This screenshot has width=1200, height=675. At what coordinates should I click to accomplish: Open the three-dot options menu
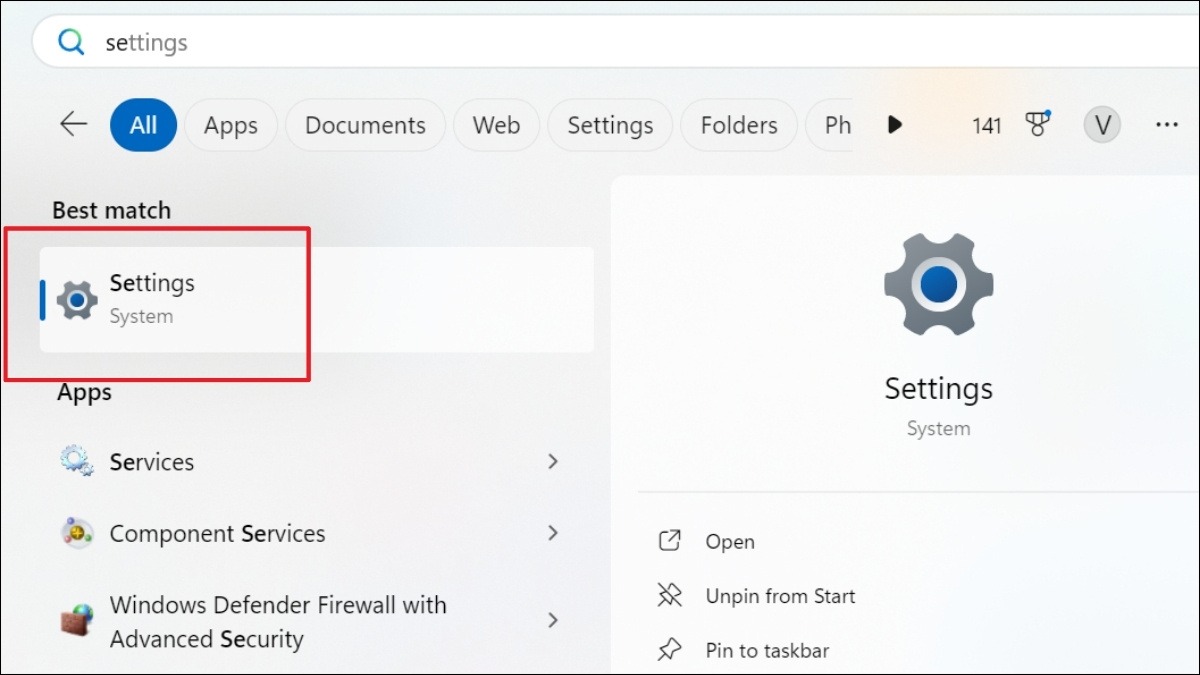[x=1166, y=125]
